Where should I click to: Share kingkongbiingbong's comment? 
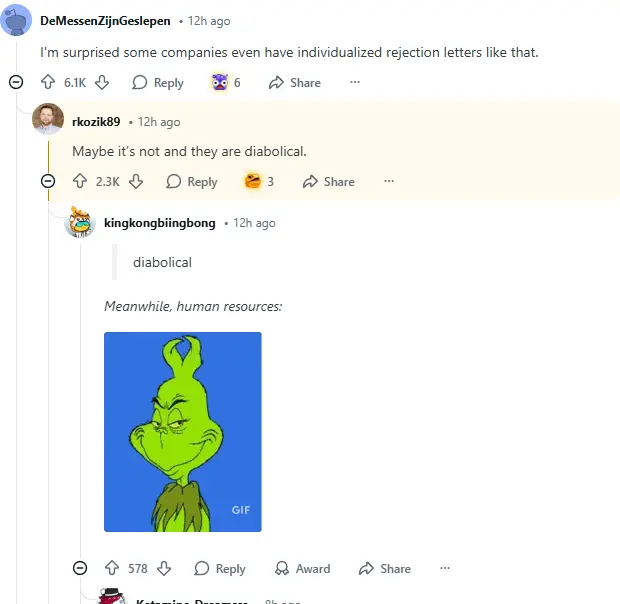click(x=385, y=568)
